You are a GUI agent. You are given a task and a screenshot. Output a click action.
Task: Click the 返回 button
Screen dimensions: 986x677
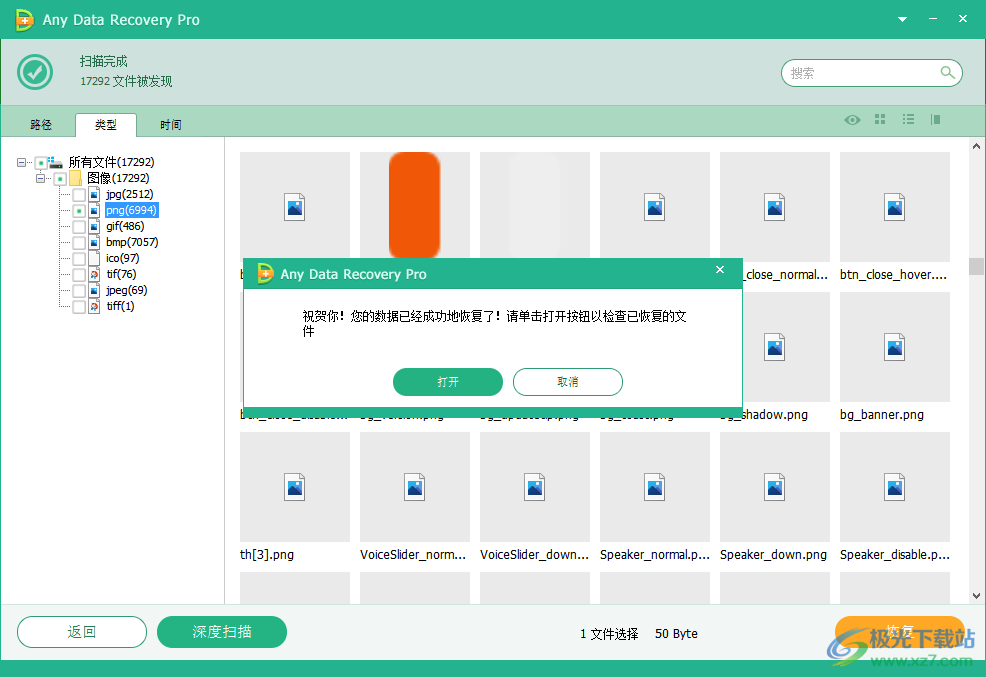pyautogui.click(x=82, y=632)
